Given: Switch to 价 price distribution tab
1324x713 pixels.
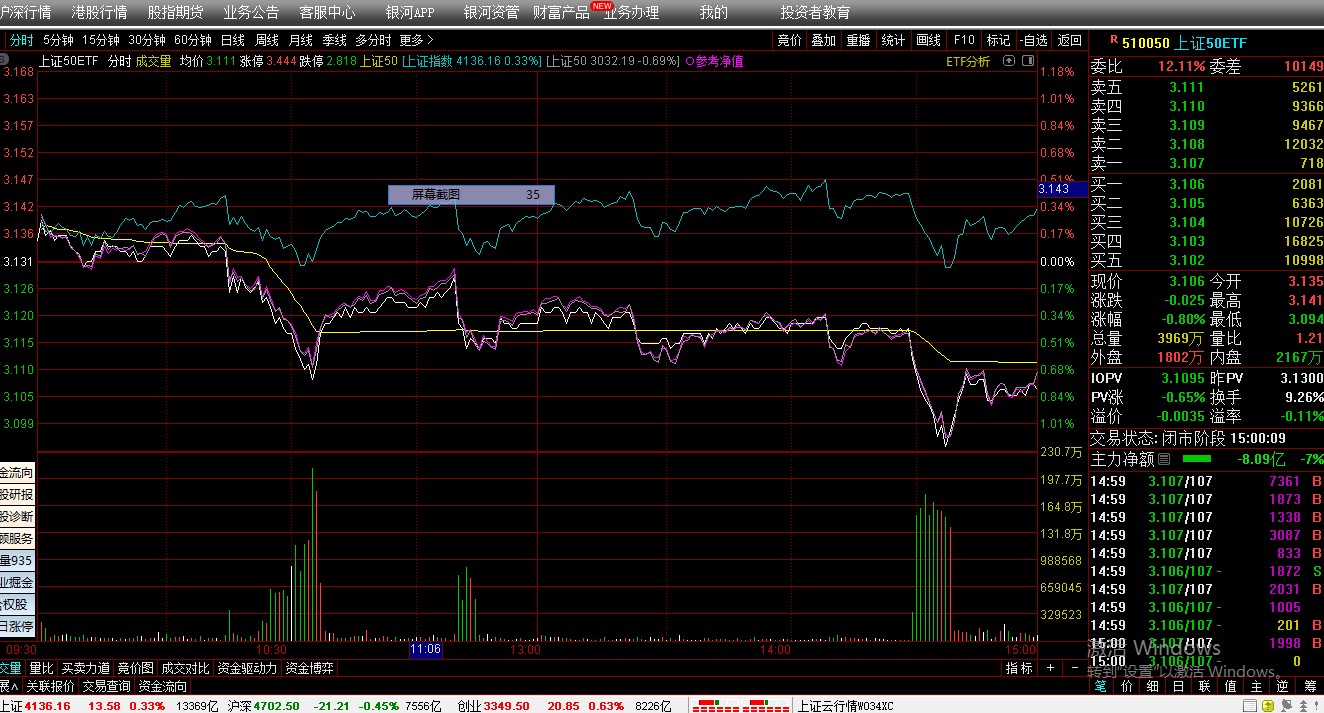Looking at the screenshot, I should point(1127,686).
